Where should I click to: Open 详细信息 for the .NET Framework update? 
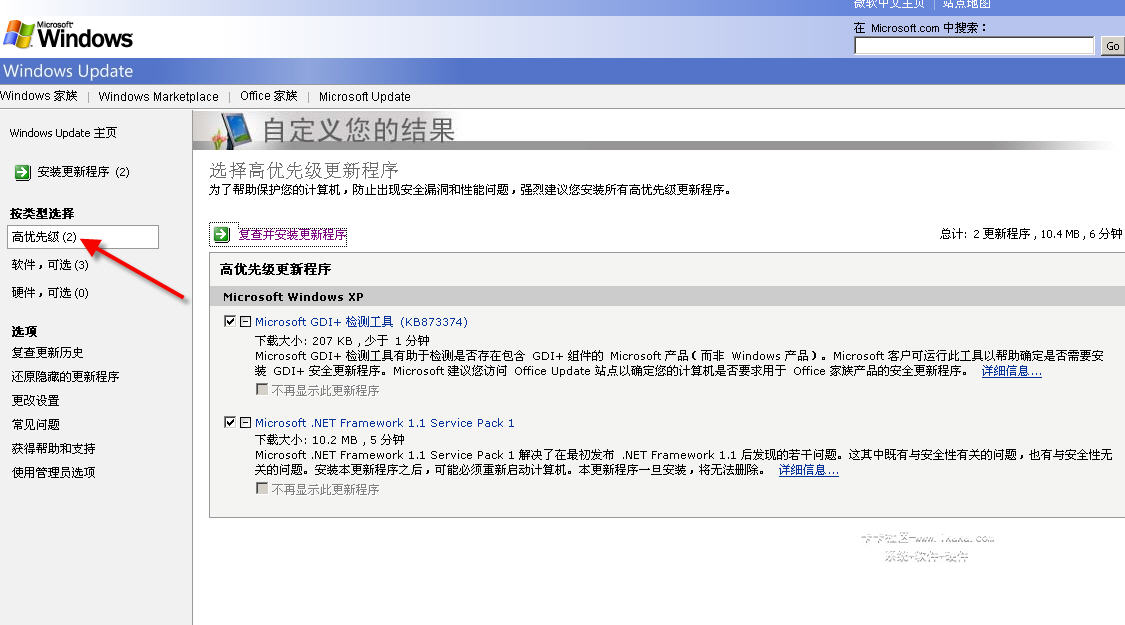tap(809, 470)
